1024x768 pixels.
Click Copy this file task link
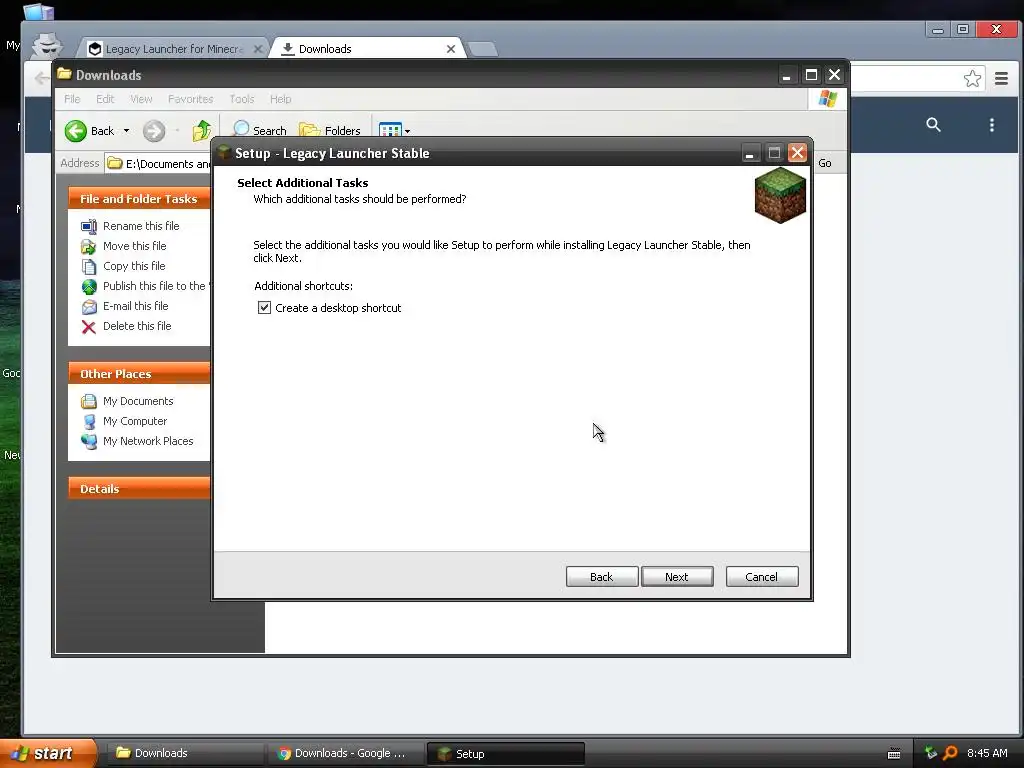coord(134,266)
